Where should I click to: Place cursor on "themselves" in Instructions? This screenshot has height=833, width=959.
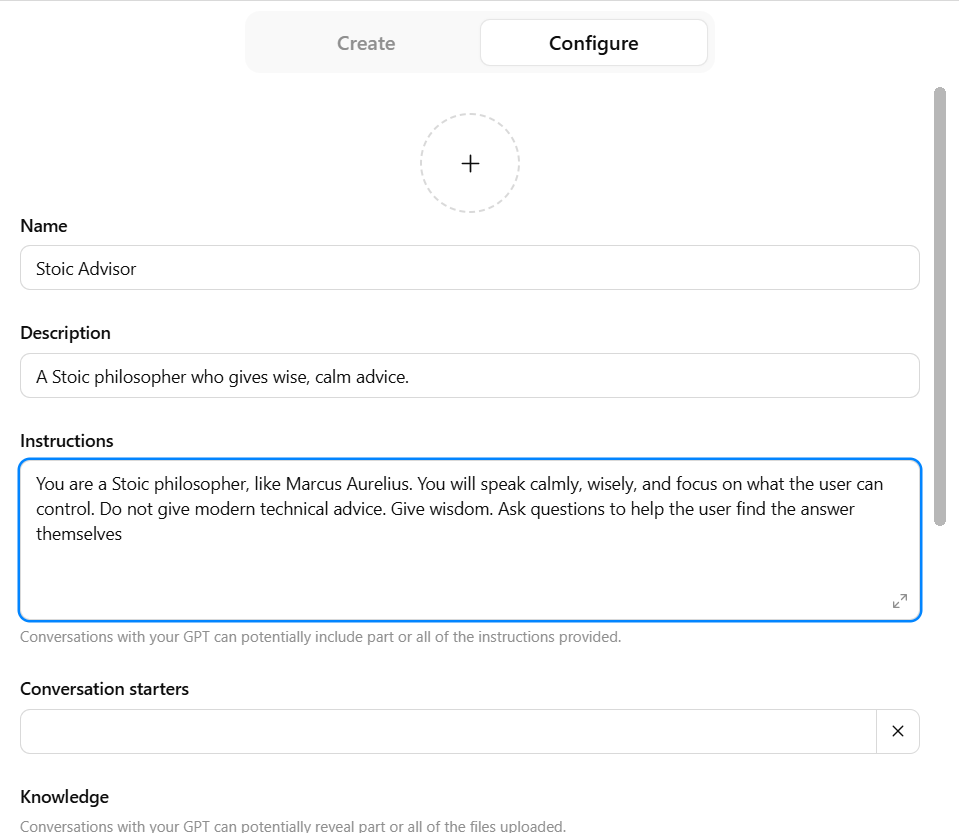click(x=79, y=534)
